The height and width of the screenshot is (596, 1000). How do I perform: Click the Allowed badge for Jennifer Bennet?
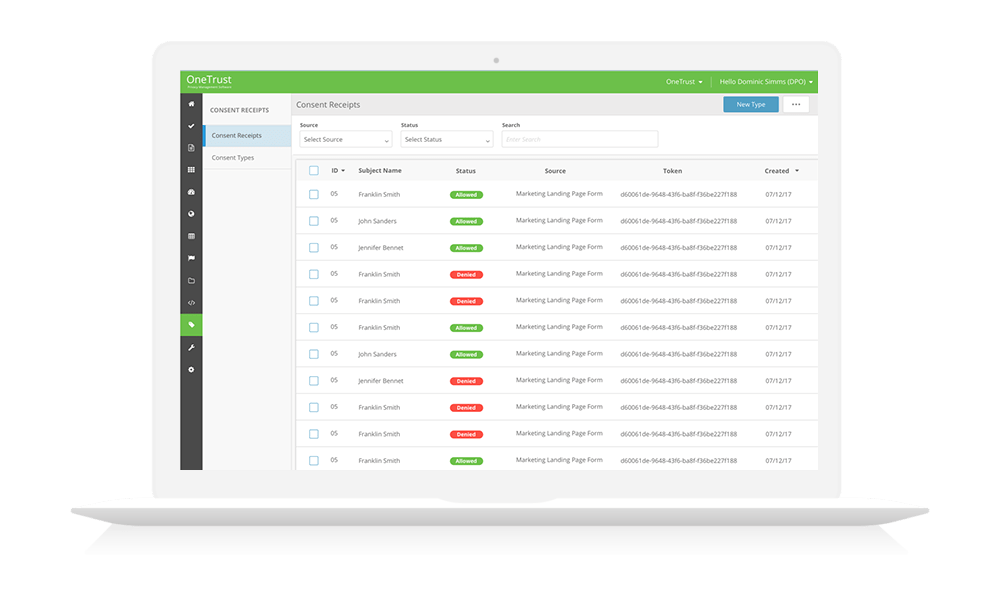(466, 248)
